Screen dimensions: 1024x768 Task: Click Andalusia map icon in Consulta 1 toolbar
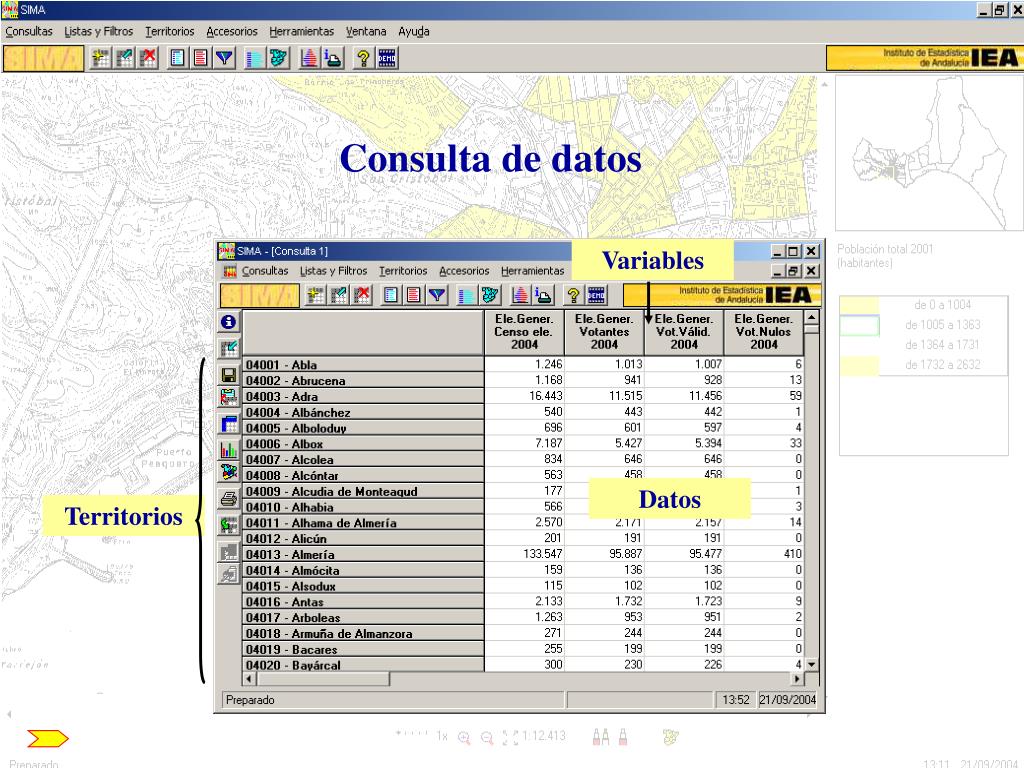[490, 296]
